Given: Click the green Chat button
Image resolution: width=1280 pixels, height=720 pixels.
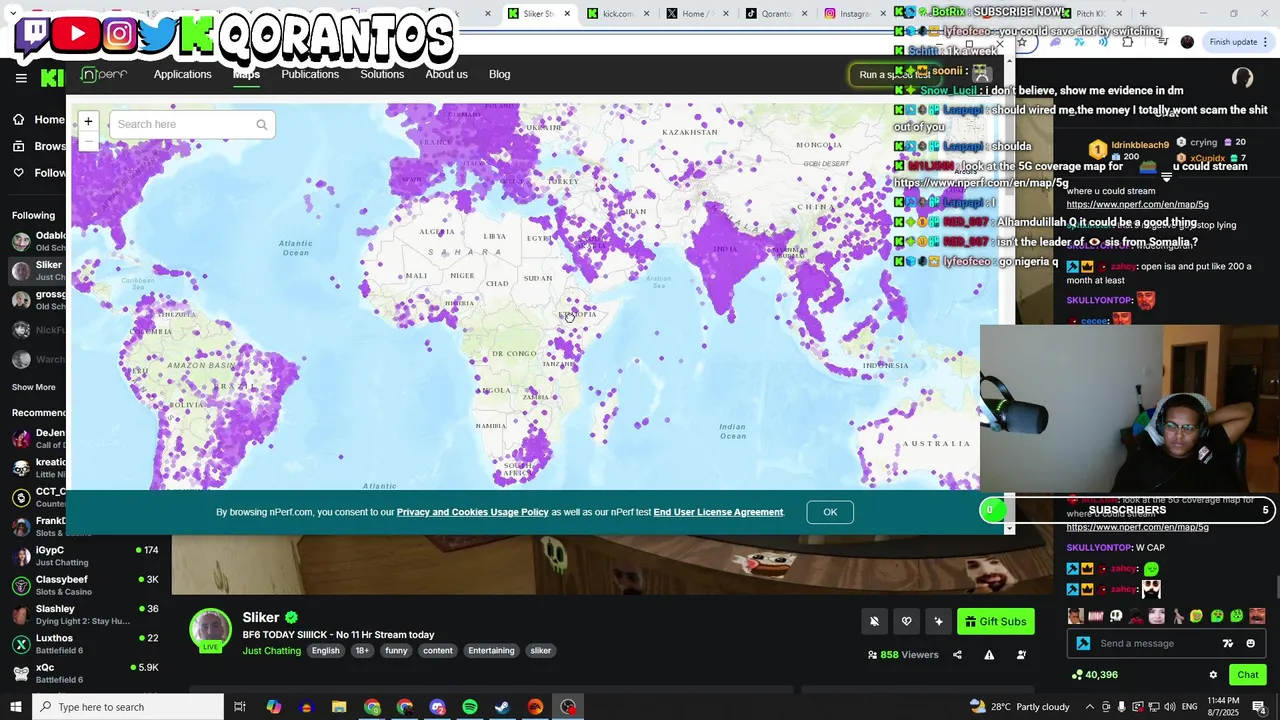Looking at the screenshot, I should [x=1247, y=675].
